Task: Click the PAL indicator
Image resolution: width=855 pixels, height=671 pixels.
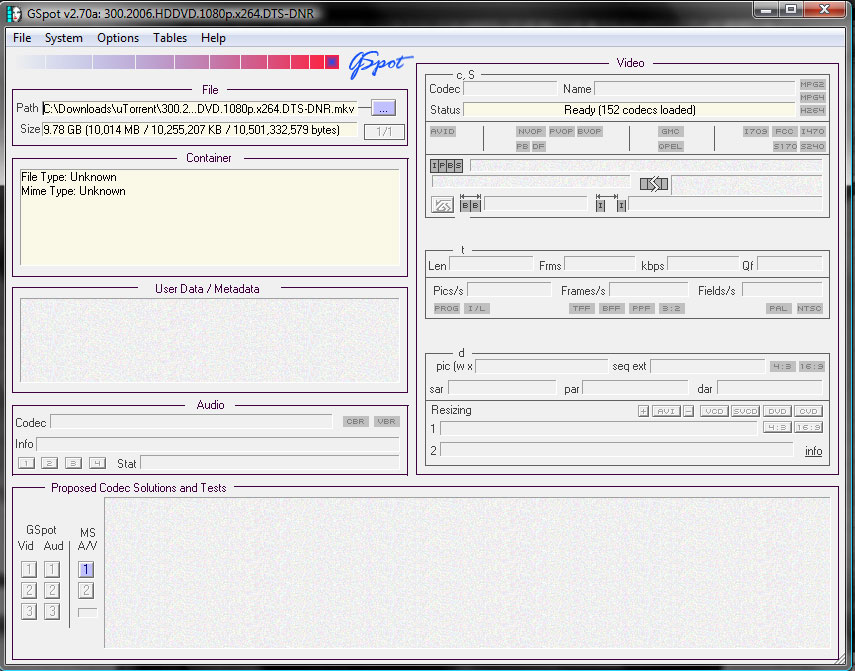Action: click(x=778, y=309)
